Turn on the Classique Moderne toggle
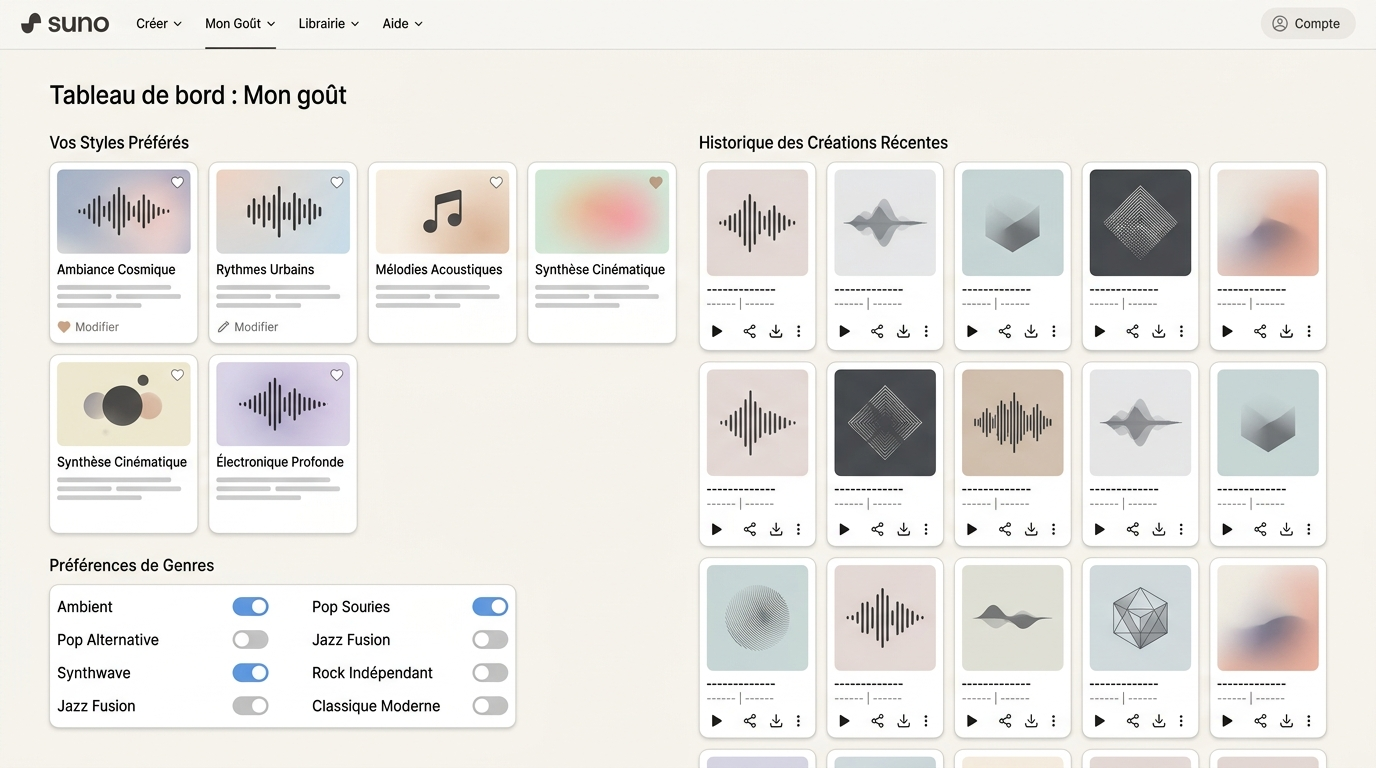Image resolution: width=1376 pixels, height=768 pixels. point(490,706)
